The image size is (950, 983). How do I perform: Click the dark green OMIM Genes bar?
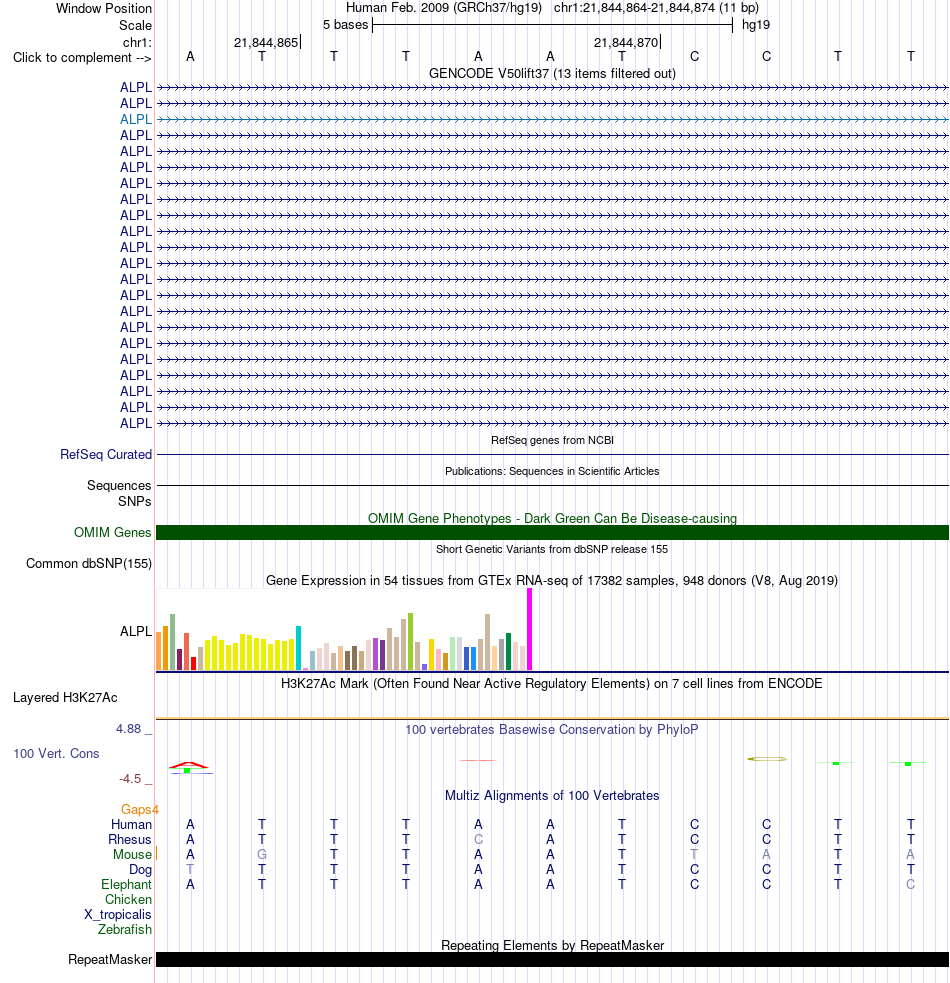point(552,532)
